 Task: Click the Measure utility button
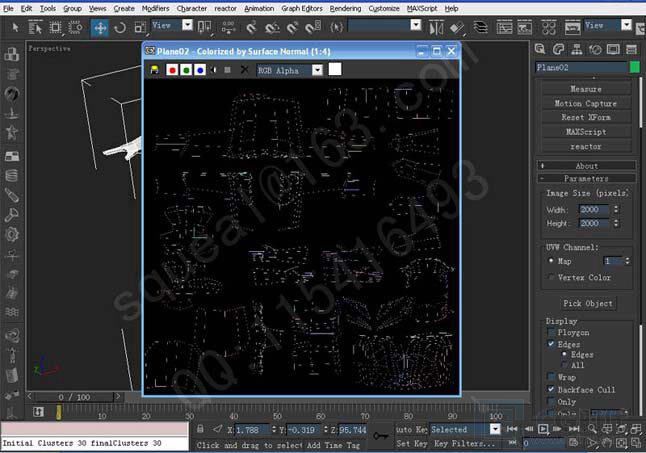click(586, 89)
